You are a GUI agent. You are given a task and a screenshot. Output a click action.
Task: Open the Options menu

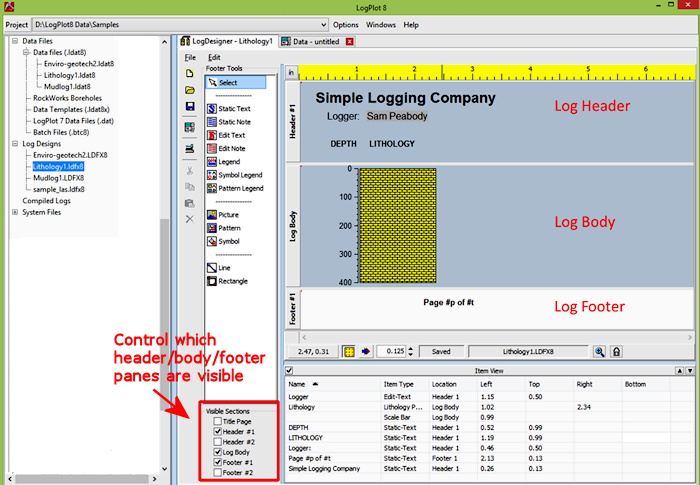(346, 24)
